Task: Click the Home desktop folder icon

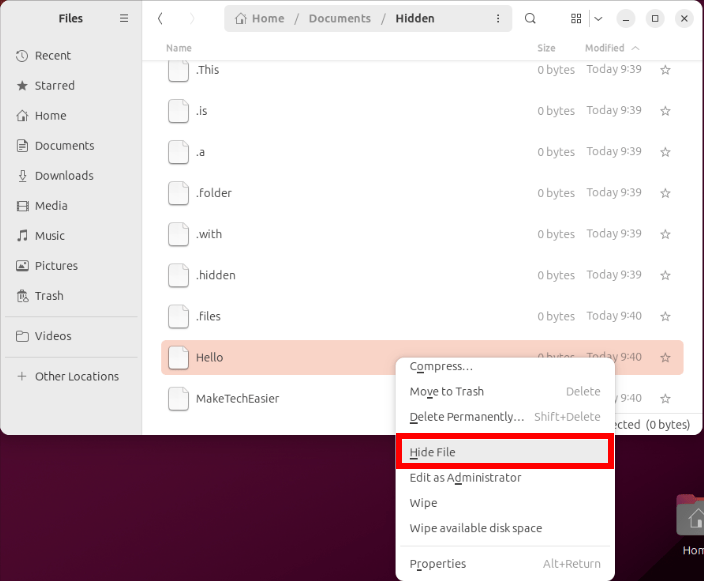Action: pyautogui.click(x=691, y=516)
